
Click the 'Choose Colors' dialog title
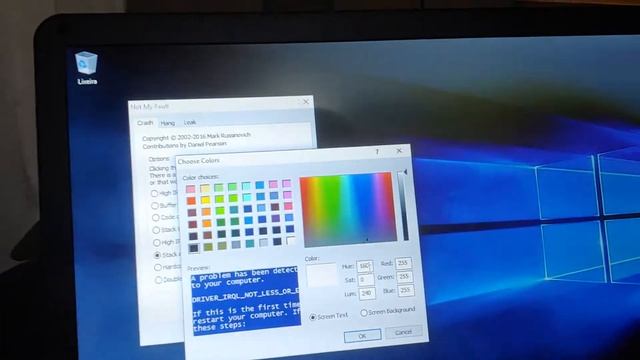(x=199, y=161)
